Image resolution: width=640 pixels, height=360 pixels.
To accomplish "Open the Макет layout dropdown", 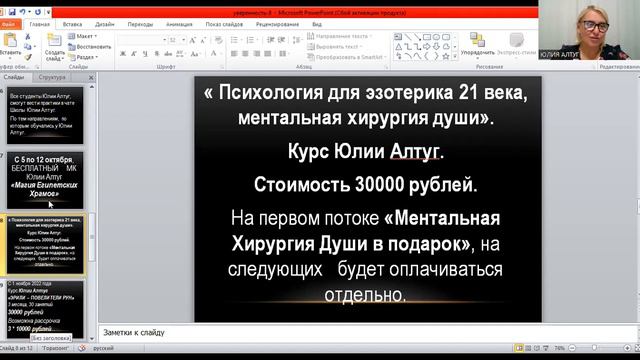I will [x=82, y=36].
